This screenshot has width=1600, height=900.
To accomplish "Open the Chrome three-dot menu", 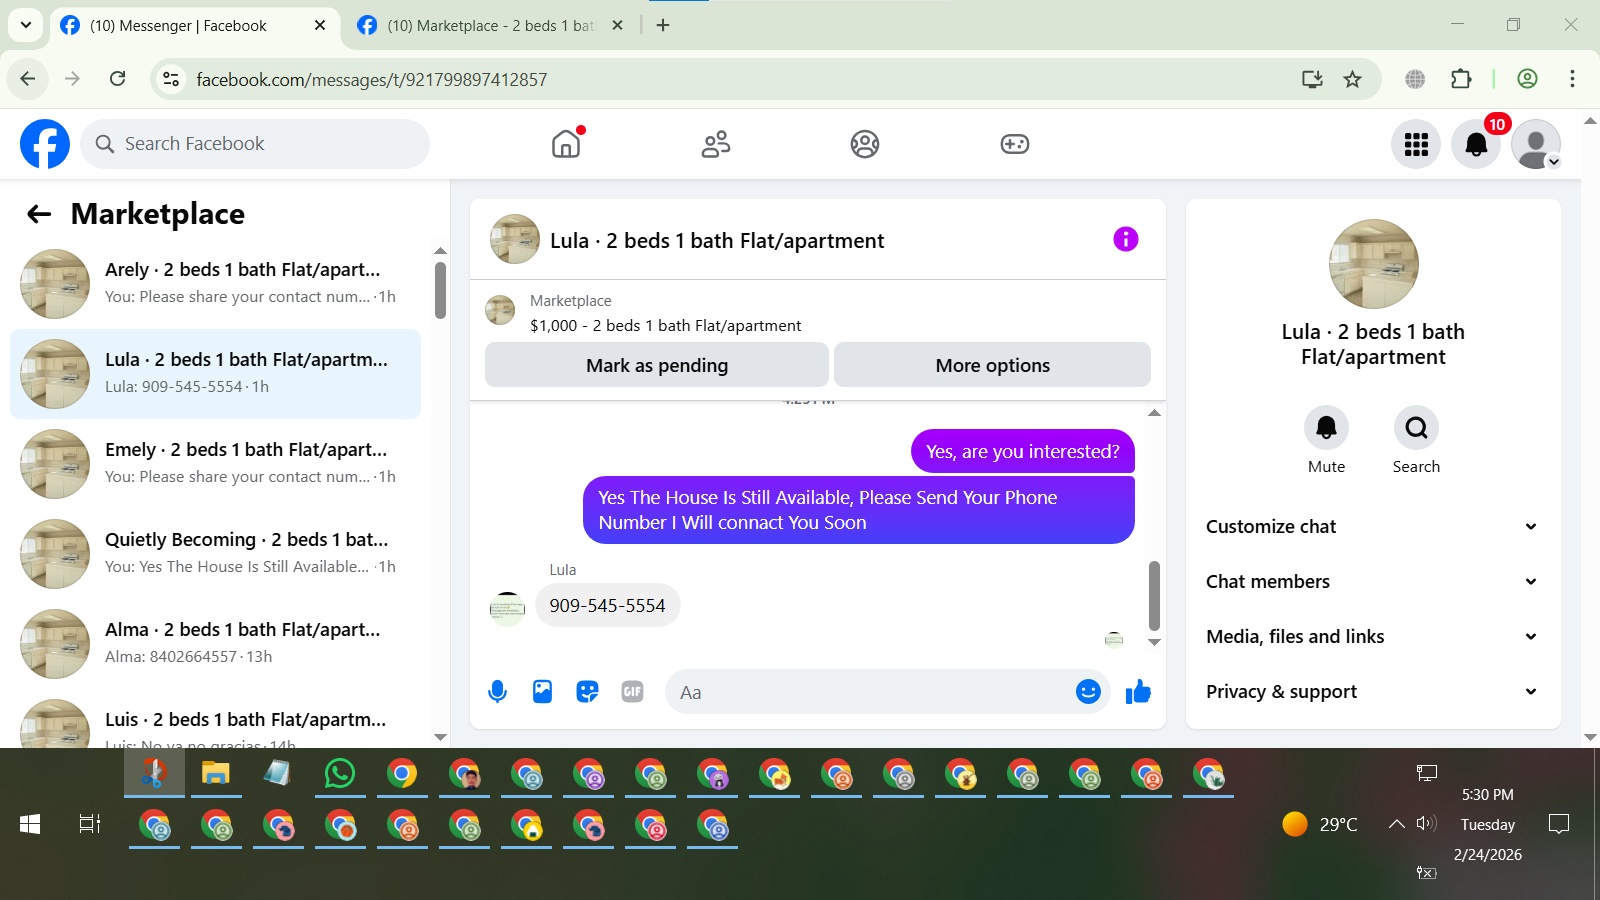I will coord(1572,79).
